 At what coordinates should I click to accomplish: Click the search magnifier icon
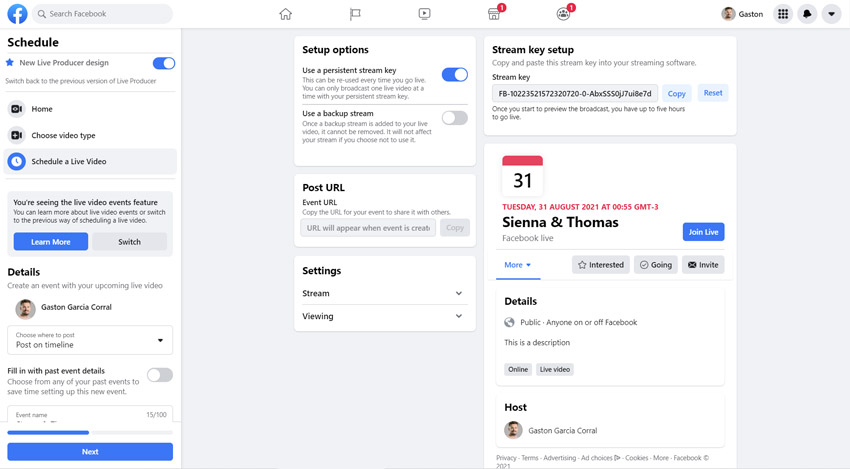click(x=42, y=14)
